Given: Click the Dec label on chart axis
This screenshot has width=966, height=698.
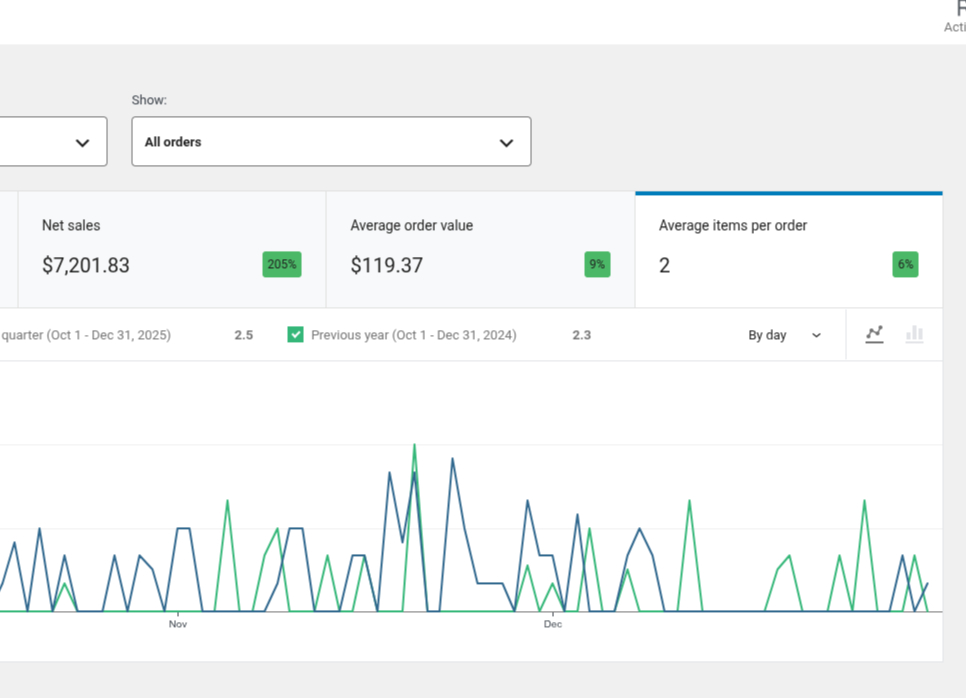Looking at the screenshot, I should [x=552, y=624].
